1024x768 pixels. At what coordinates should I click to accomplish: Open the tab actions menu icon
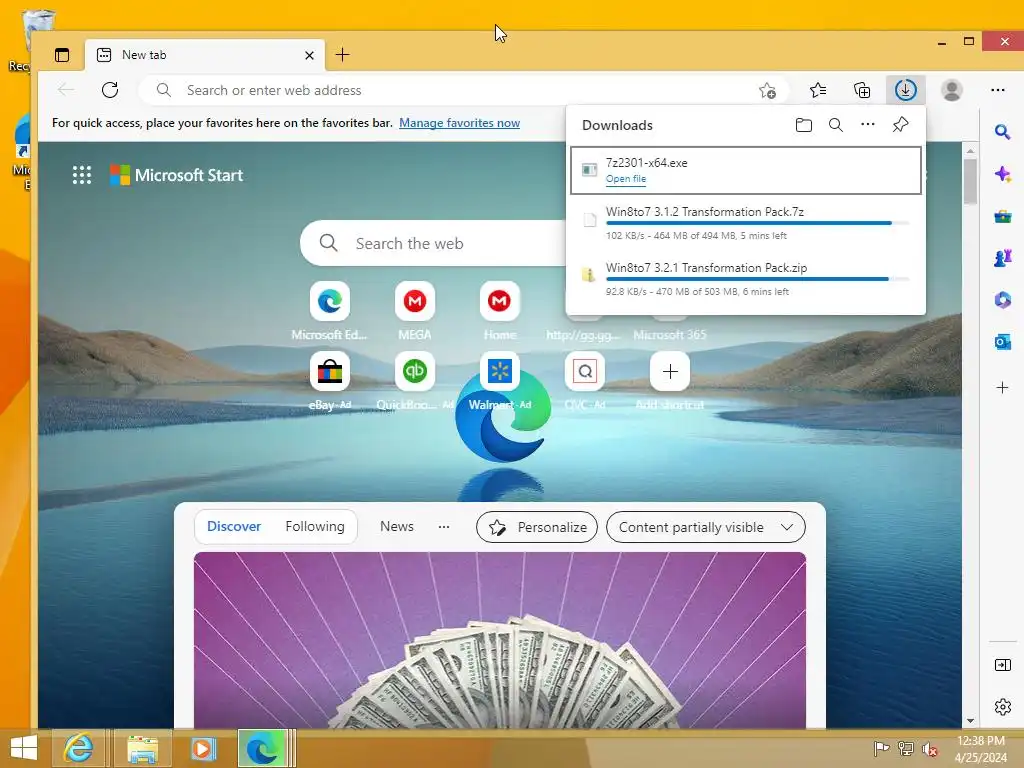(62, 55)
